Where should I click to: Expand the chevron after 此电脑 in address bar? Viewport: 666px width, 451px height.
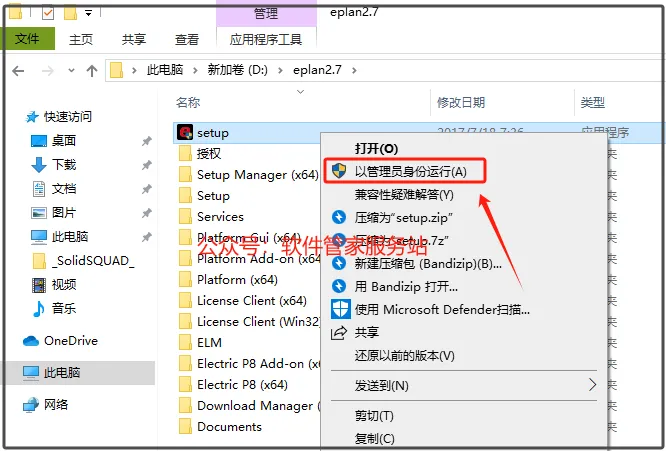[195, 70]
